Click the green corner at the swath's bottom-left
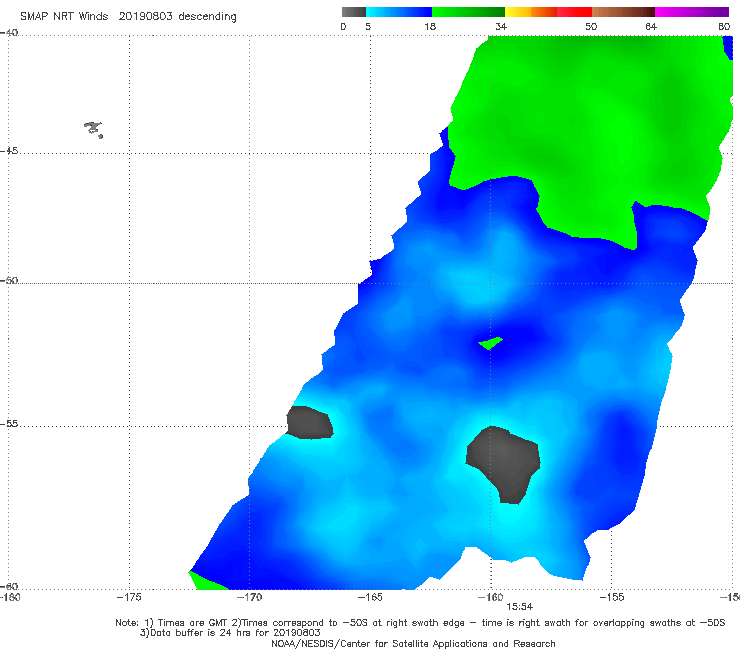The width and height of the screenshot is (740, 650). coord(207,581)
